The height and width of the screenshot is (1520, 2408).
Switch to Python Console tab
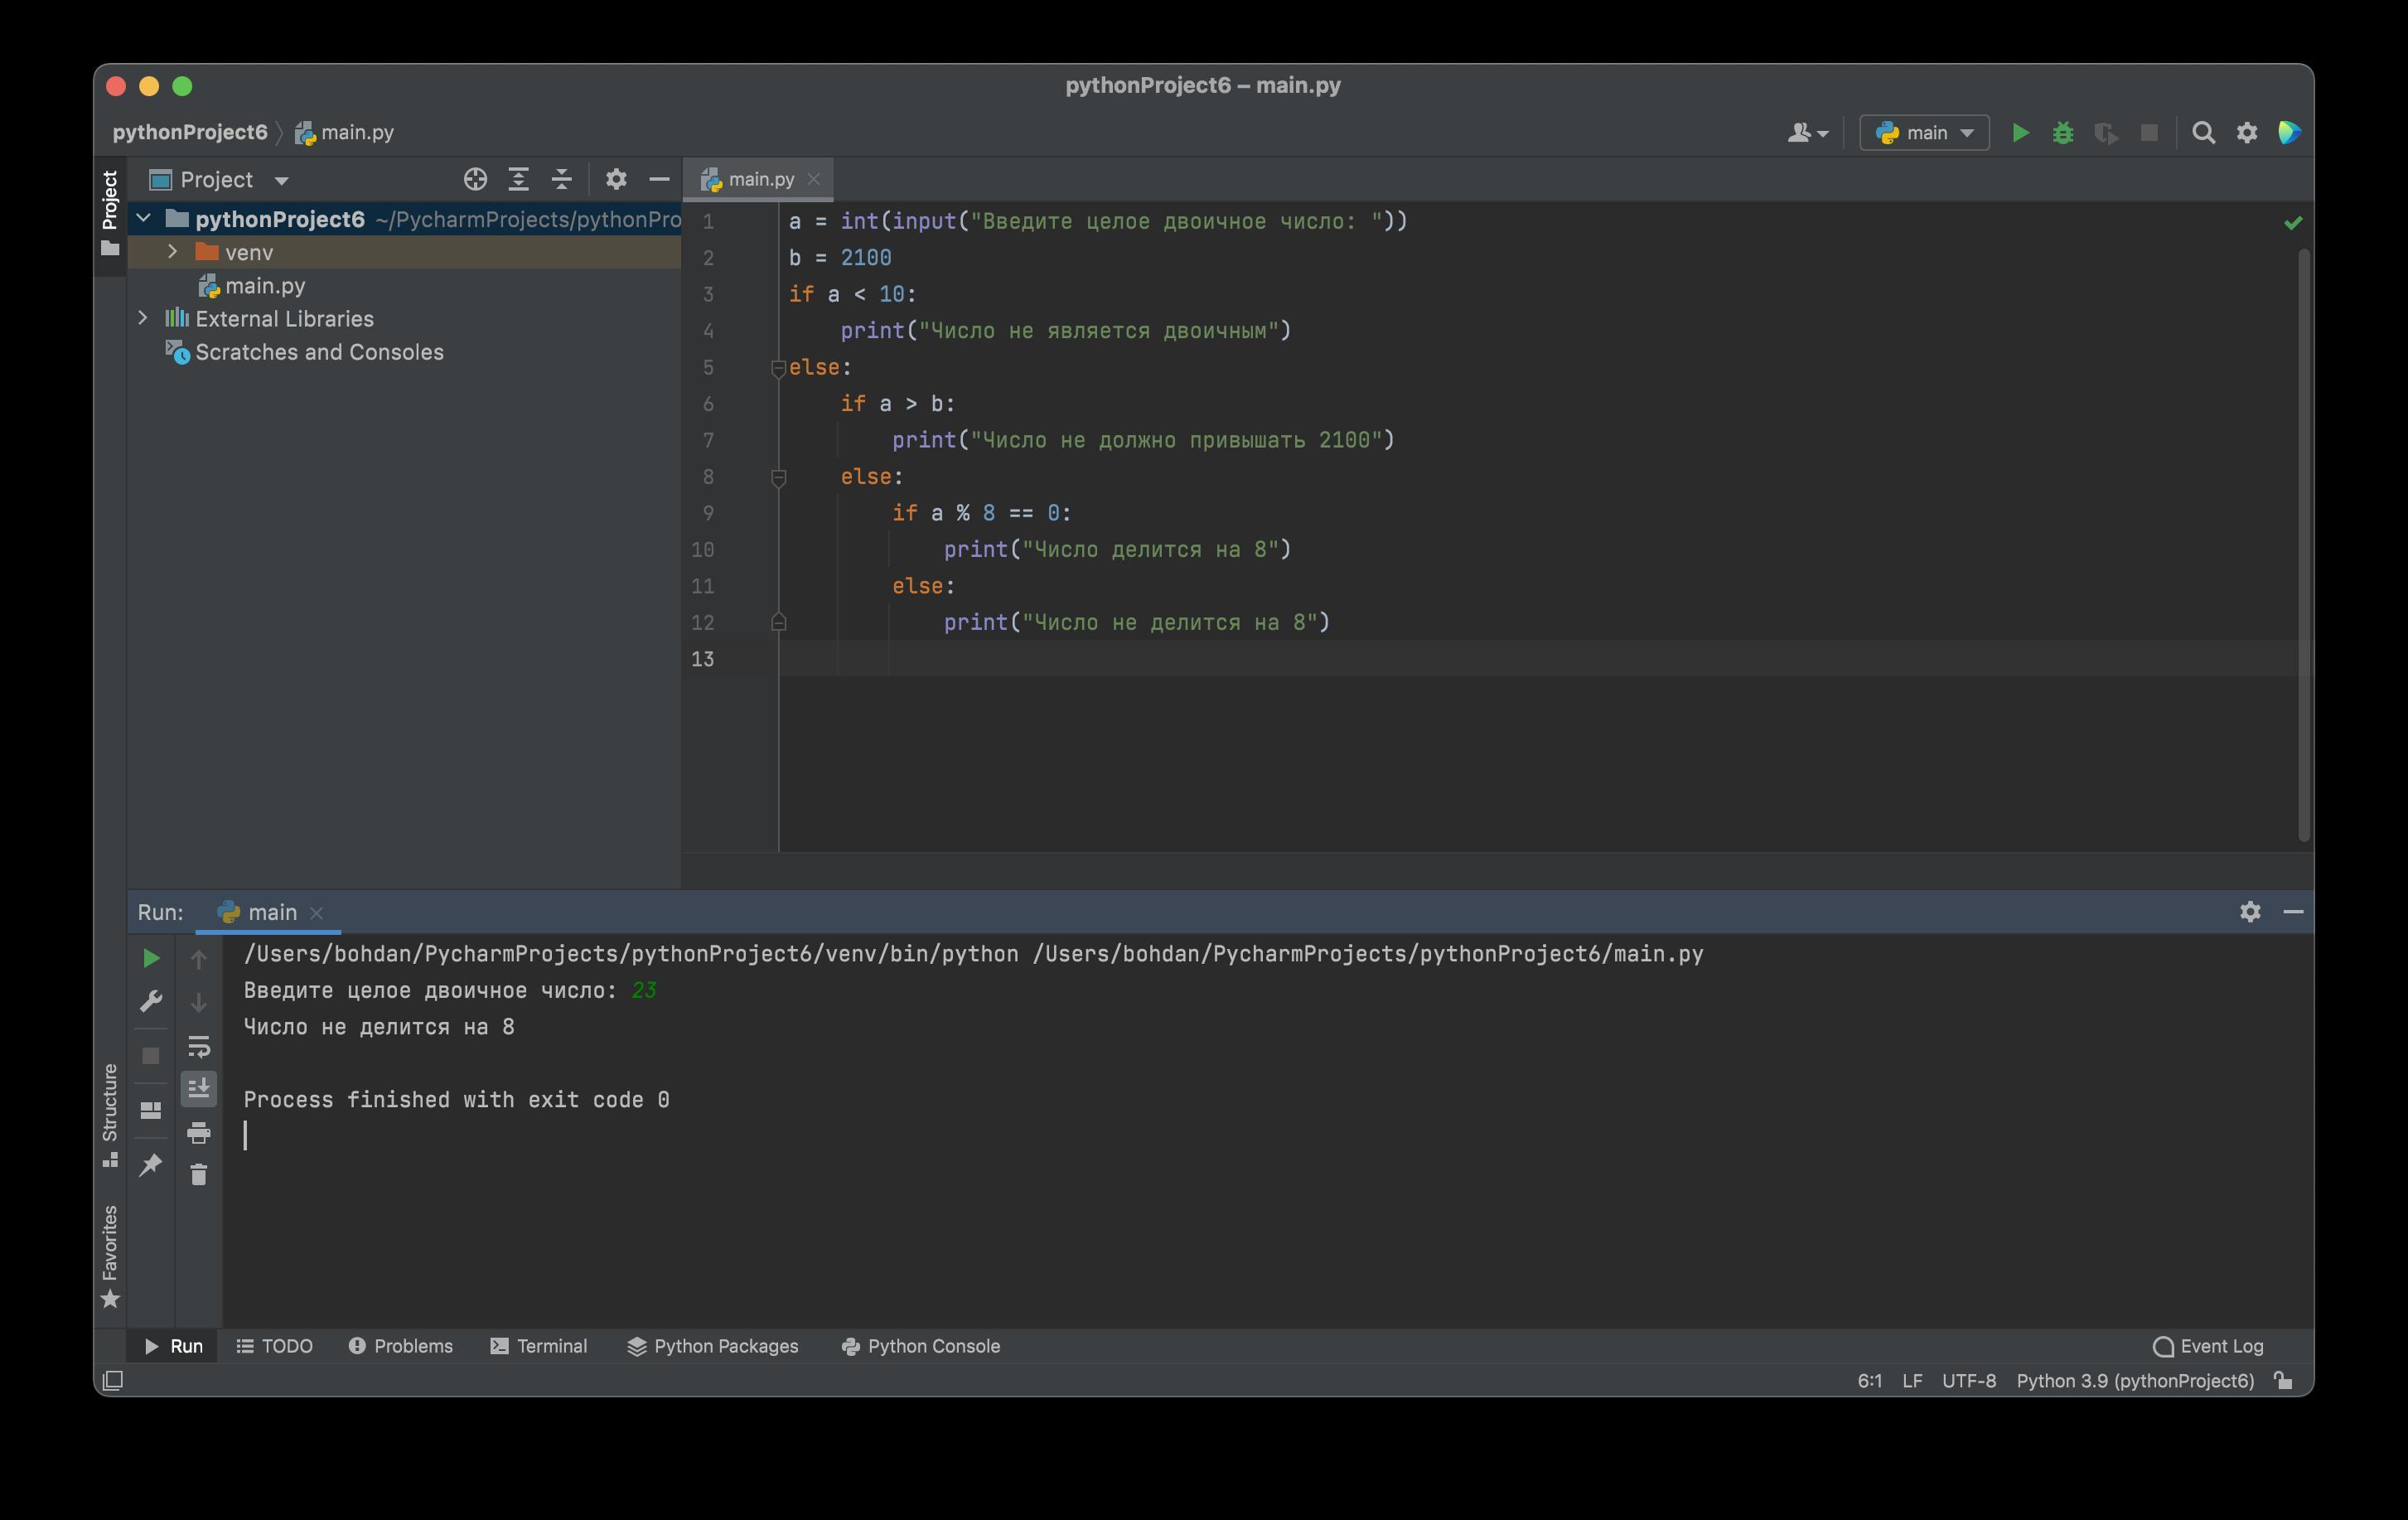click(x=920, y=1346)
